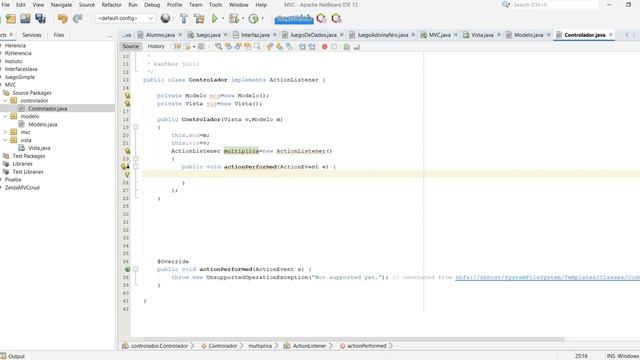The height and width of the screenshot is (360, 640).
Task: Open the Refactor menu
Action: [x=111, y=5]
